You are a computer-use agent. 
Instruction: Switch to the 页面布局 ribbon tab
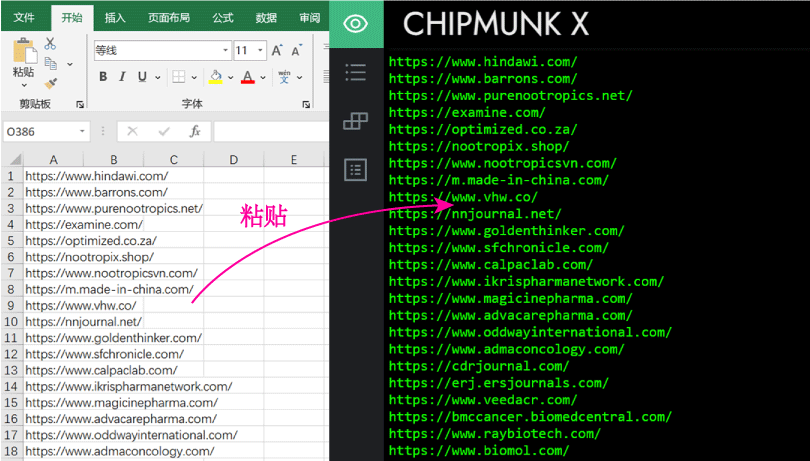(169, 18)
